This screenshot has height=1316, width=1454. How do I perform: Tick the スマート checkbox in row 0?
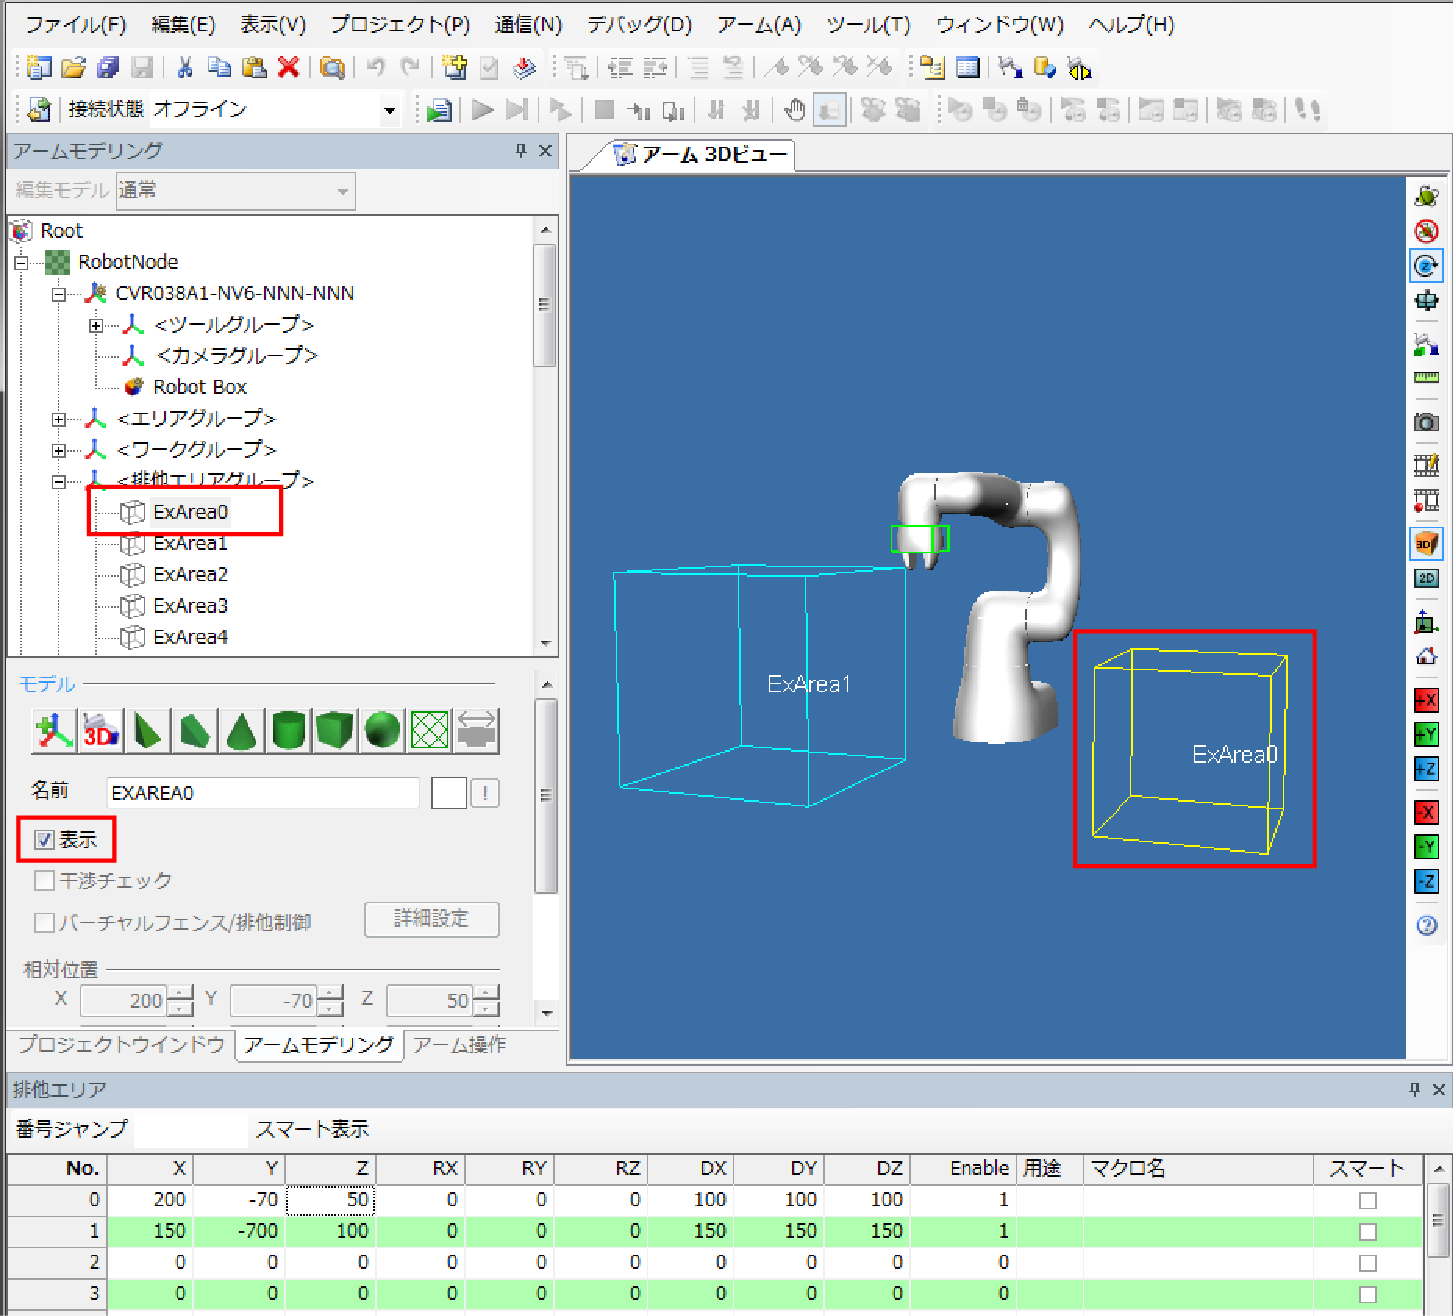click(1368, 1200)
